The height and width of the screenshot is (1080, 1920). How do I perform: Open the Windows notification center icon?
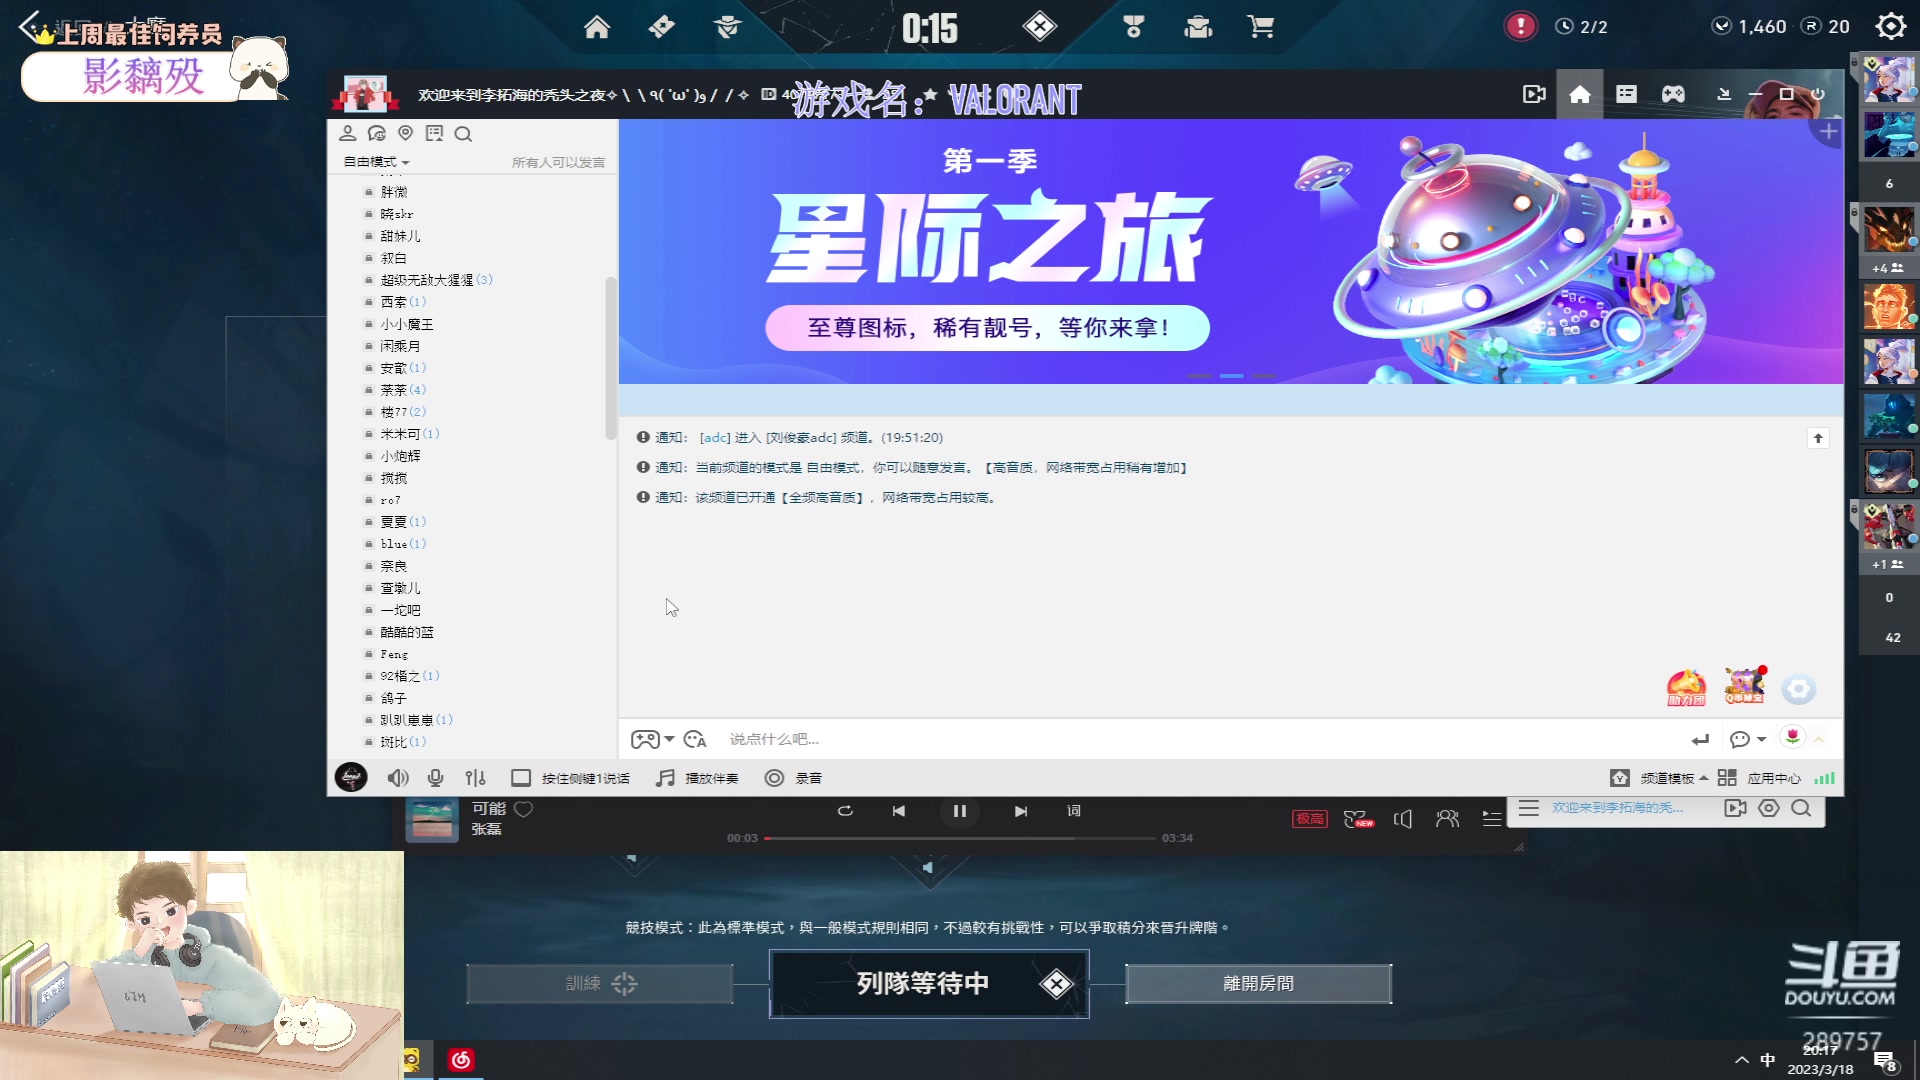[x=1885, y=1061]
